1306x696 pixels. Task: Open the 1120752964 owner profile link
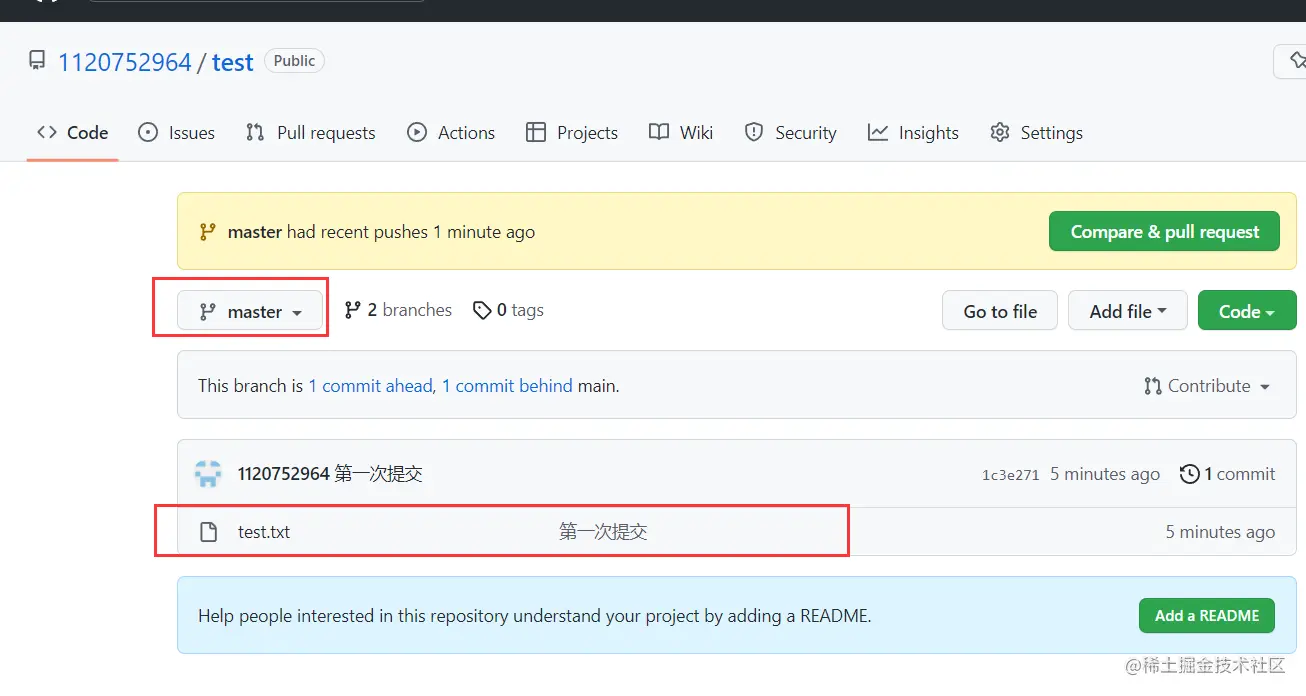click(125, 62)
